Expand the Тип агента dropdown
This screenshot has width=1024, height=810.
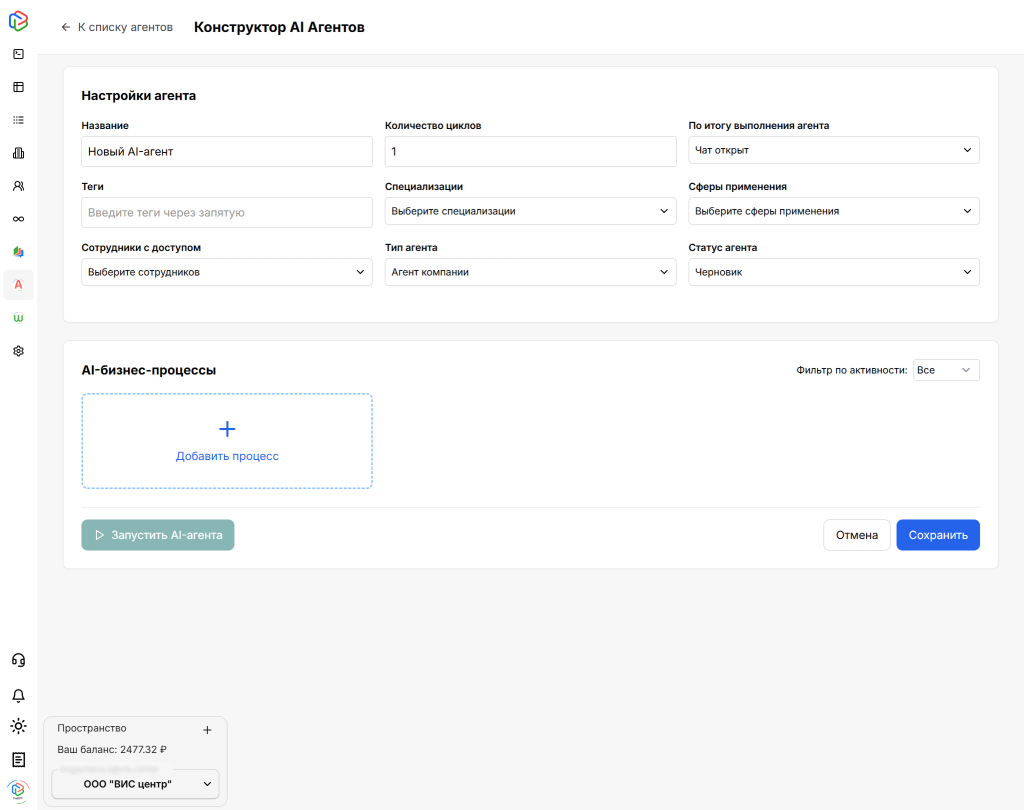point(530,272)
